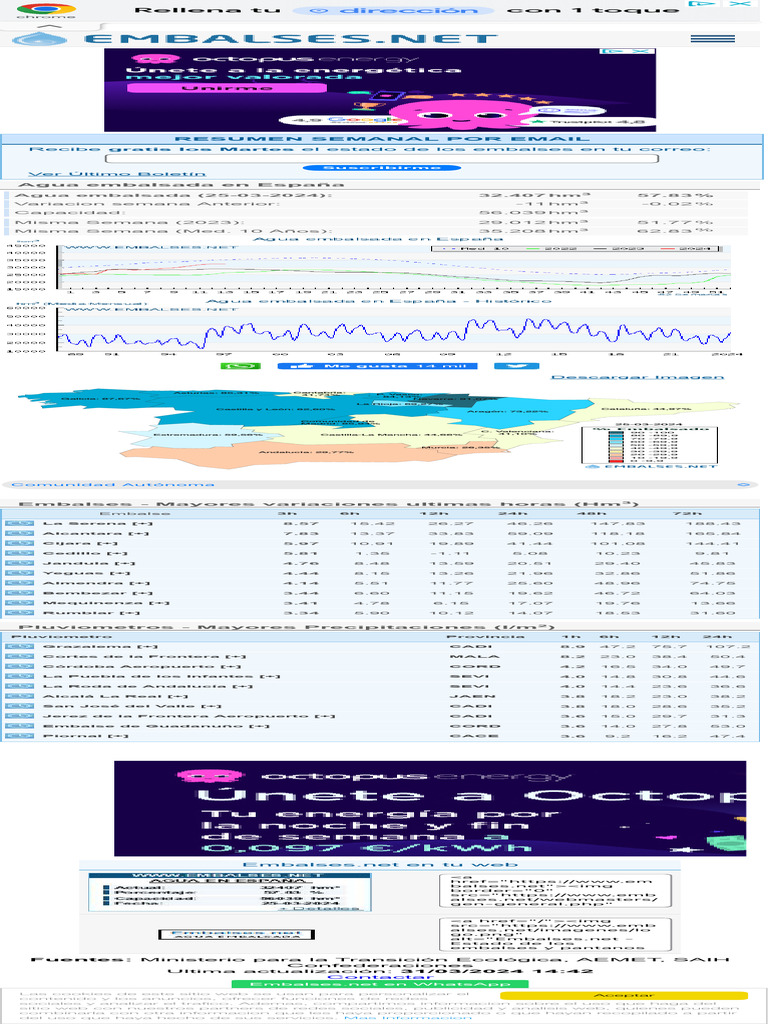
Task: Click graph icon beside Cortes de la Frontera
Action: tap(19, 656)
